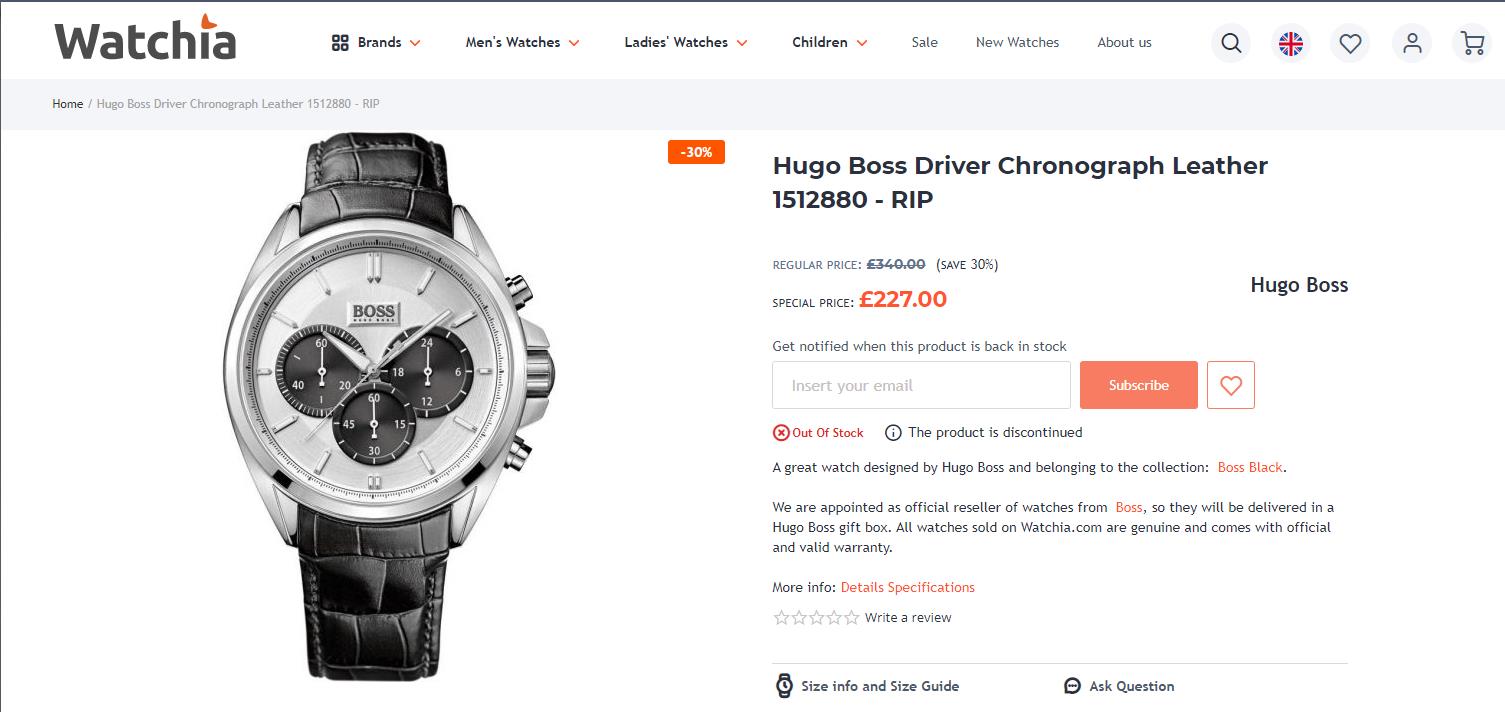This screenshot has height=712, width=1505.
Task: Click the Watchia logo
Action: point(145,38)
